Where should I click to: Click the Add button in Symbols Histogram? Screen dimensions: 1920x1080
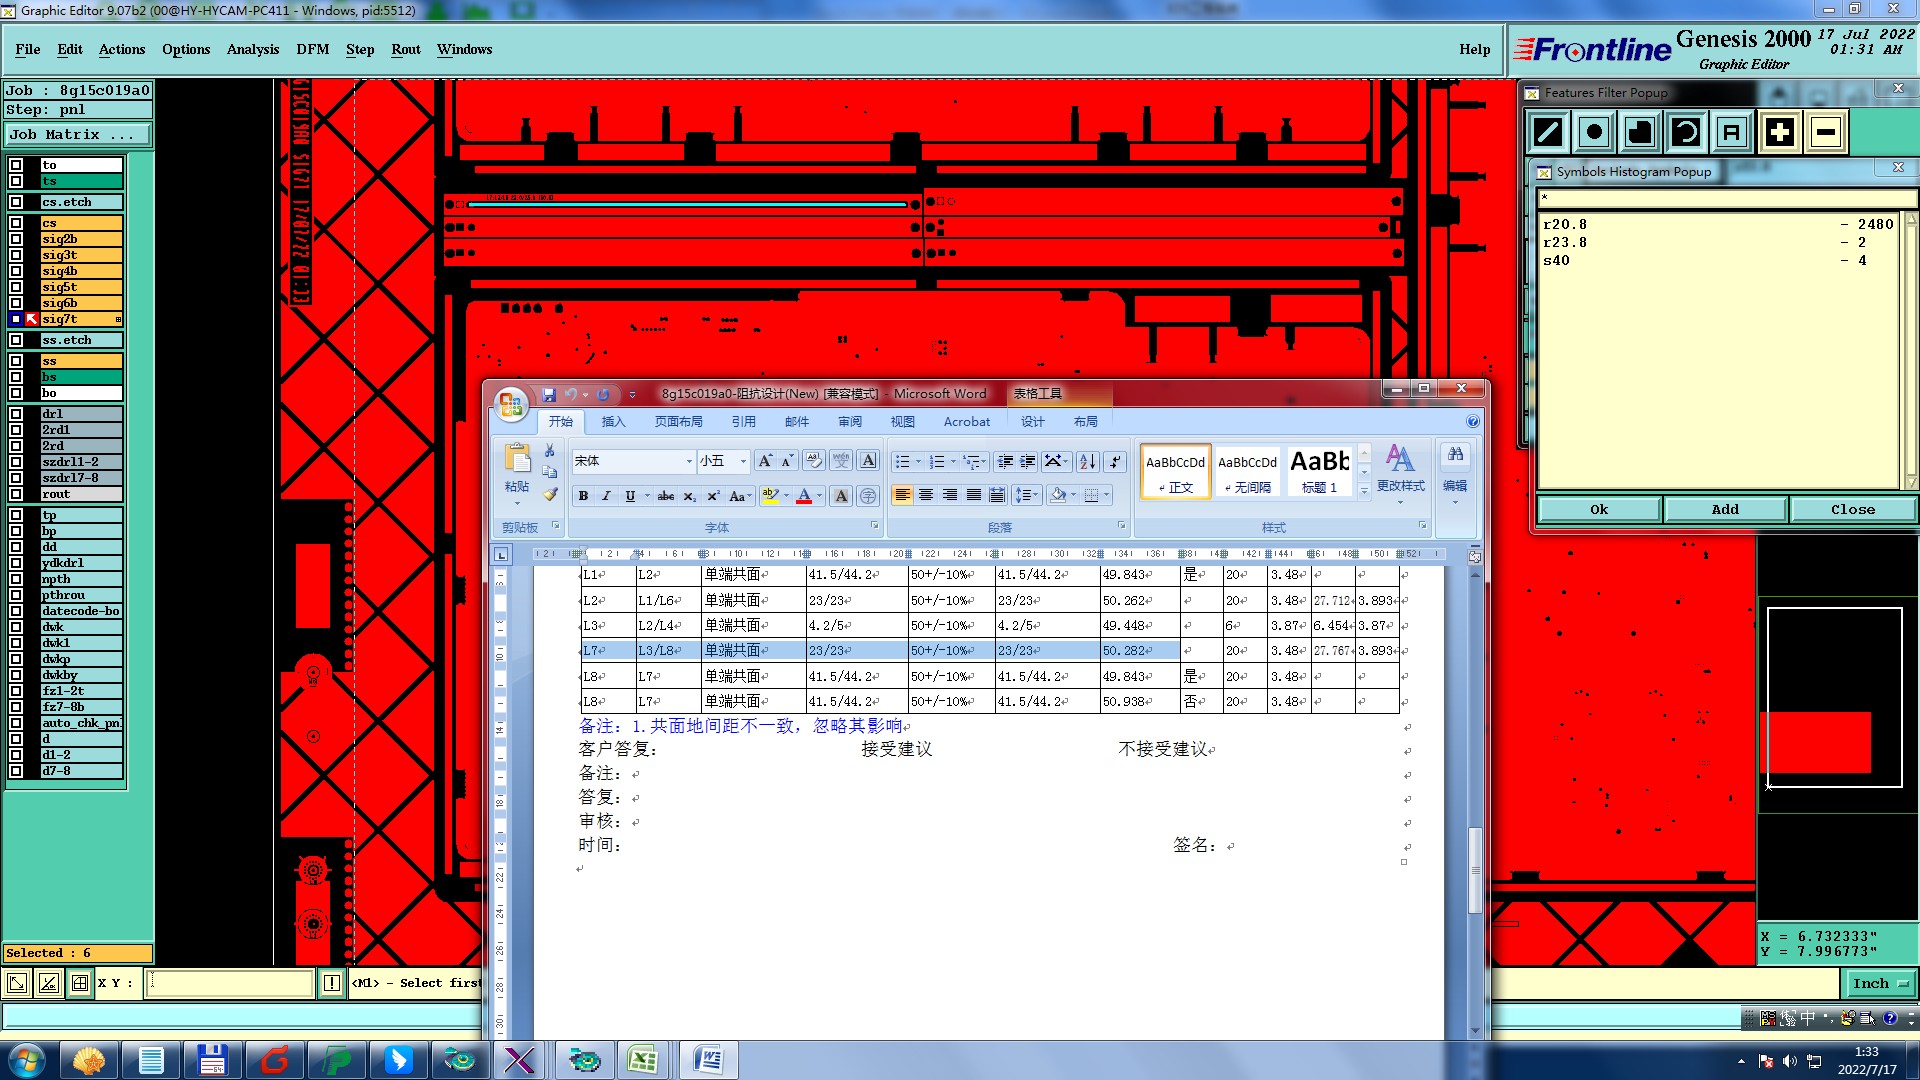click(1725, 509)
